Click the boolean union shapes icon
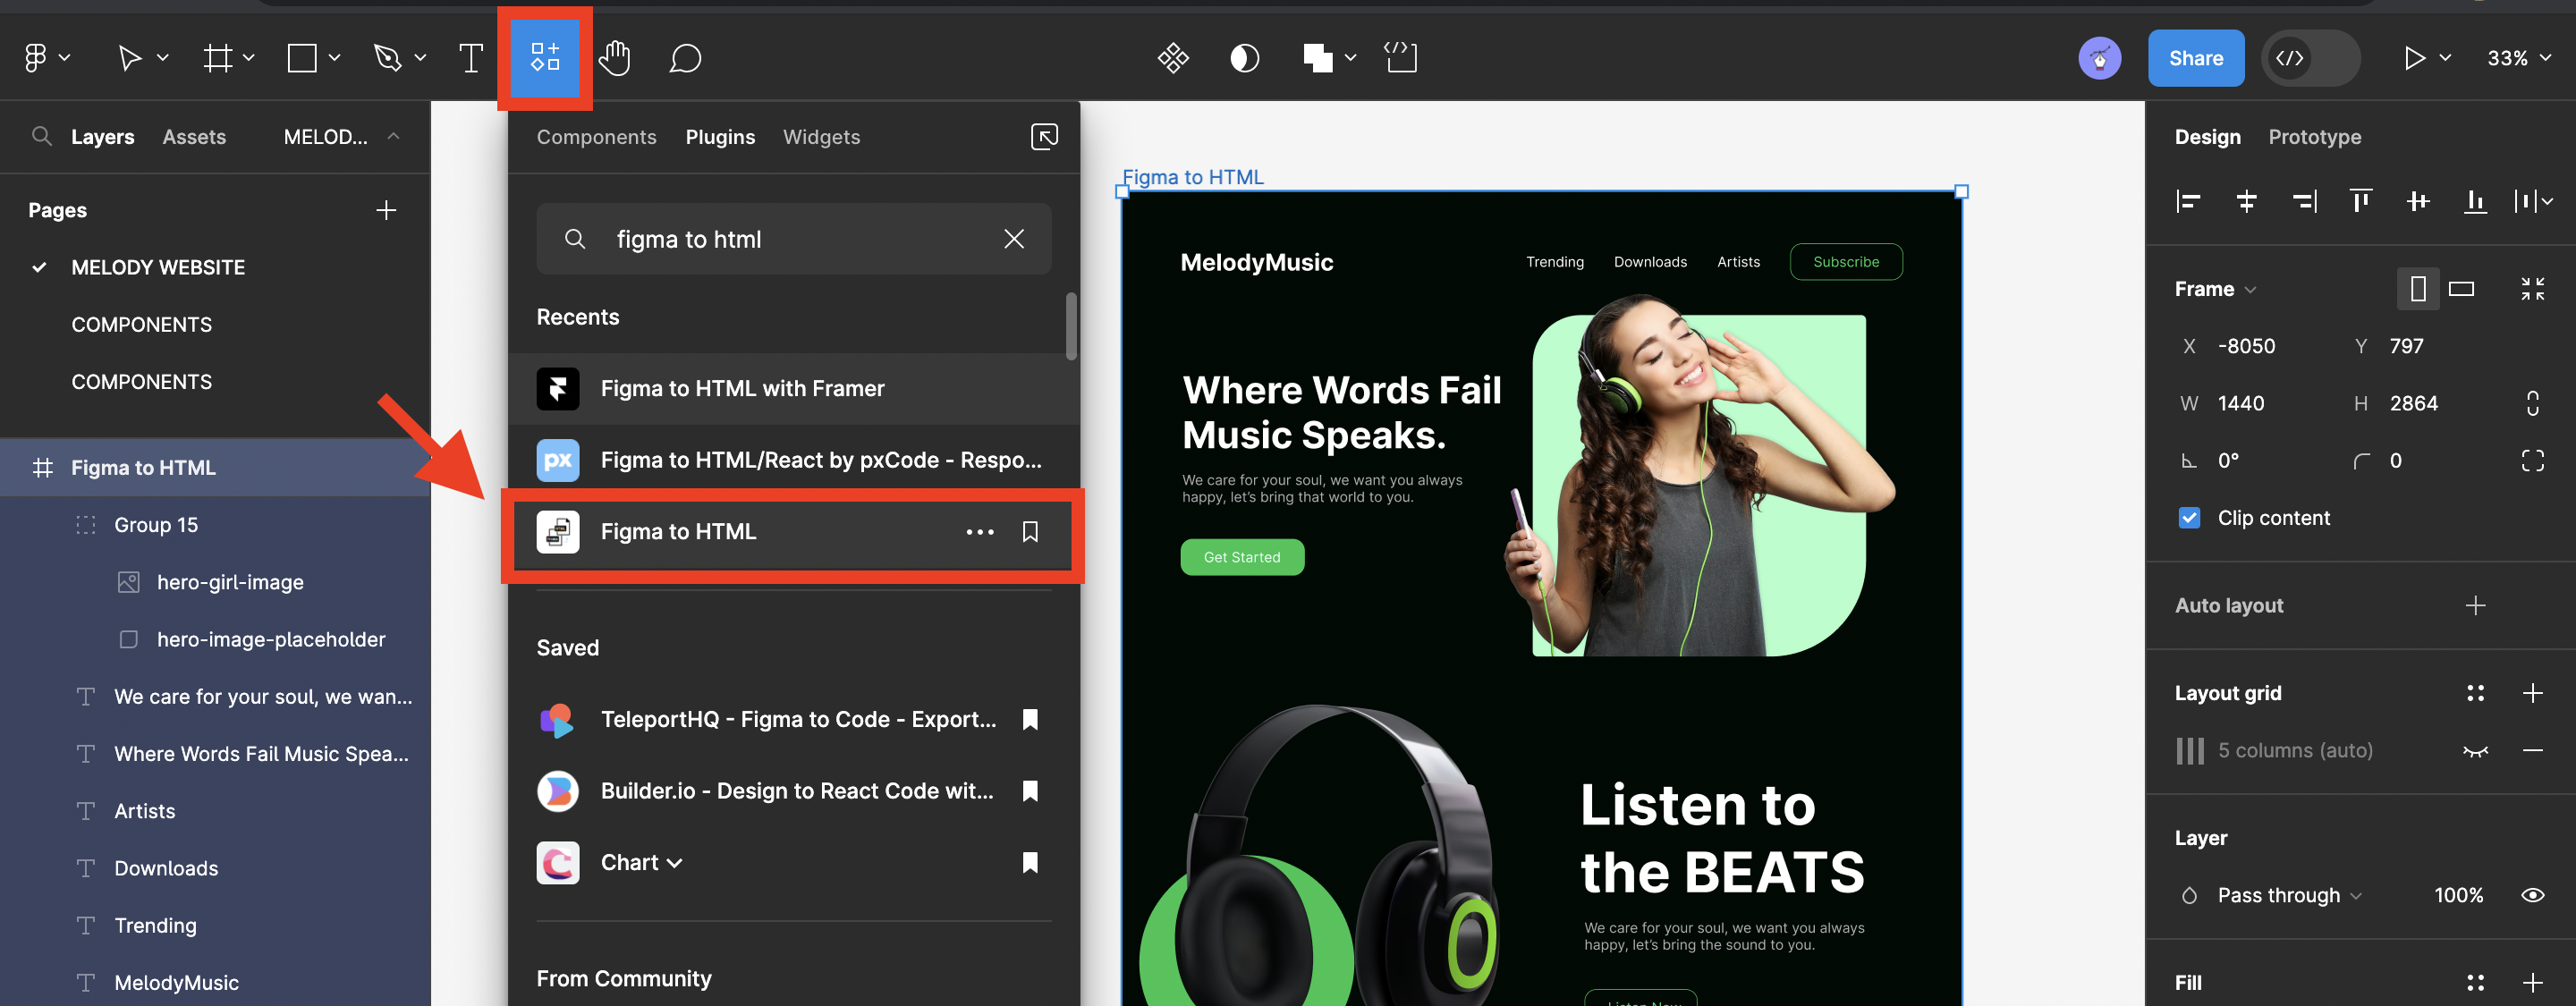 pyautogui.click(x=1318, y=58)
